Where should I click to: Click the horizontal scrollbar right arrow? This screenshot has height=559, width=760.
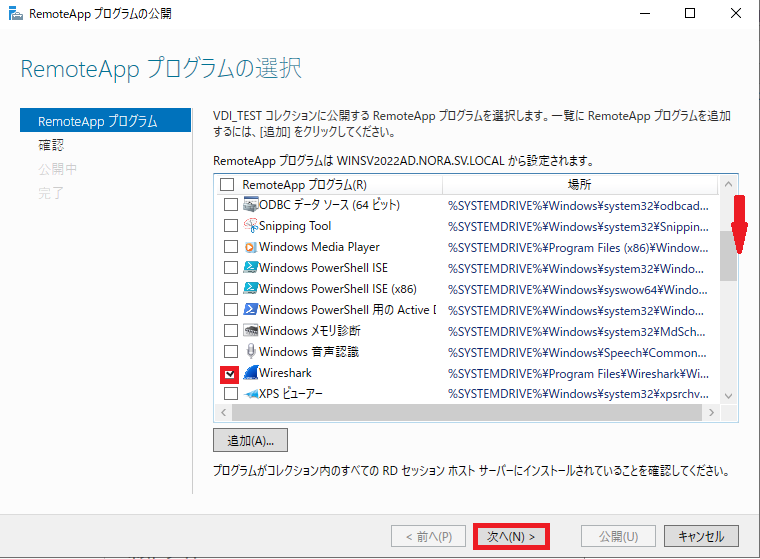711,413
